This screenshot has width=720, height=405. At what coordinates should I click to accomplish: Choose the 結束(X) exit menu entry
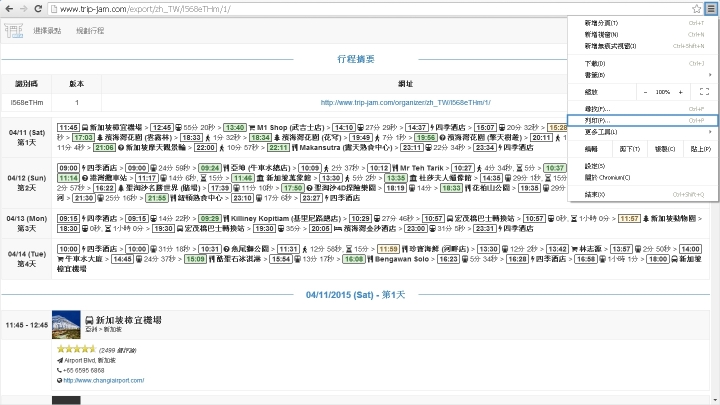tap(643, 194)
